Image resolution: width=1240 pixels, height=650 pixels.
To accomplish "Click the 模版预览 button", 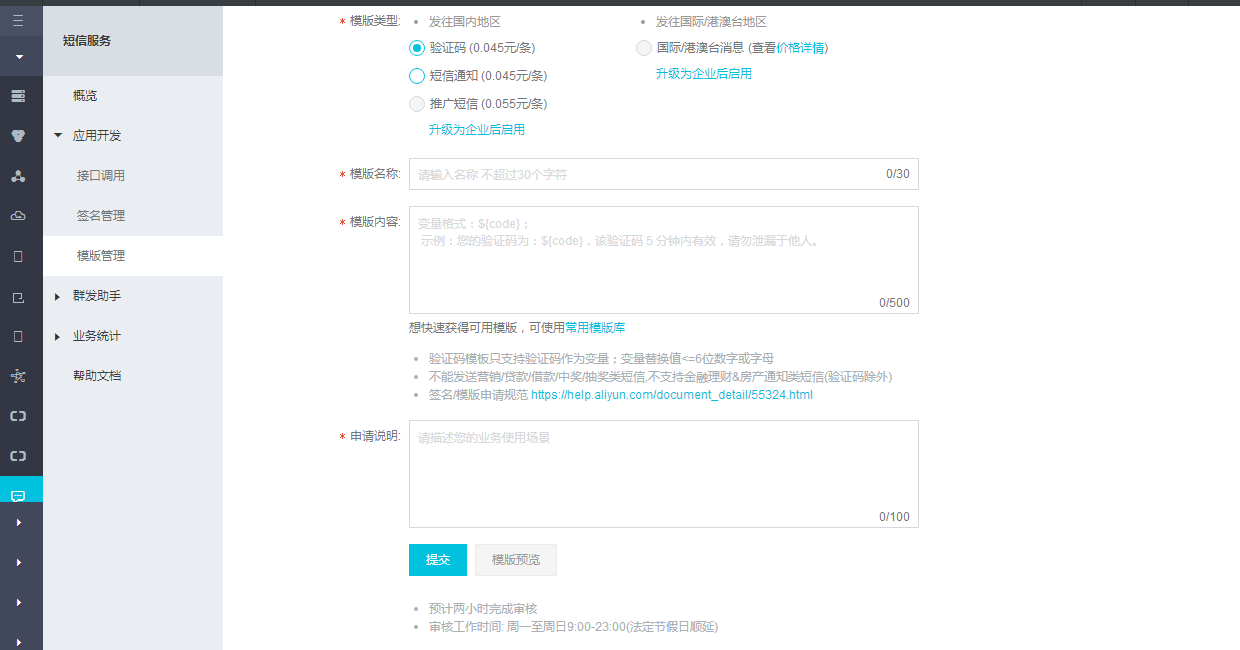I will [x=515, y=560].
